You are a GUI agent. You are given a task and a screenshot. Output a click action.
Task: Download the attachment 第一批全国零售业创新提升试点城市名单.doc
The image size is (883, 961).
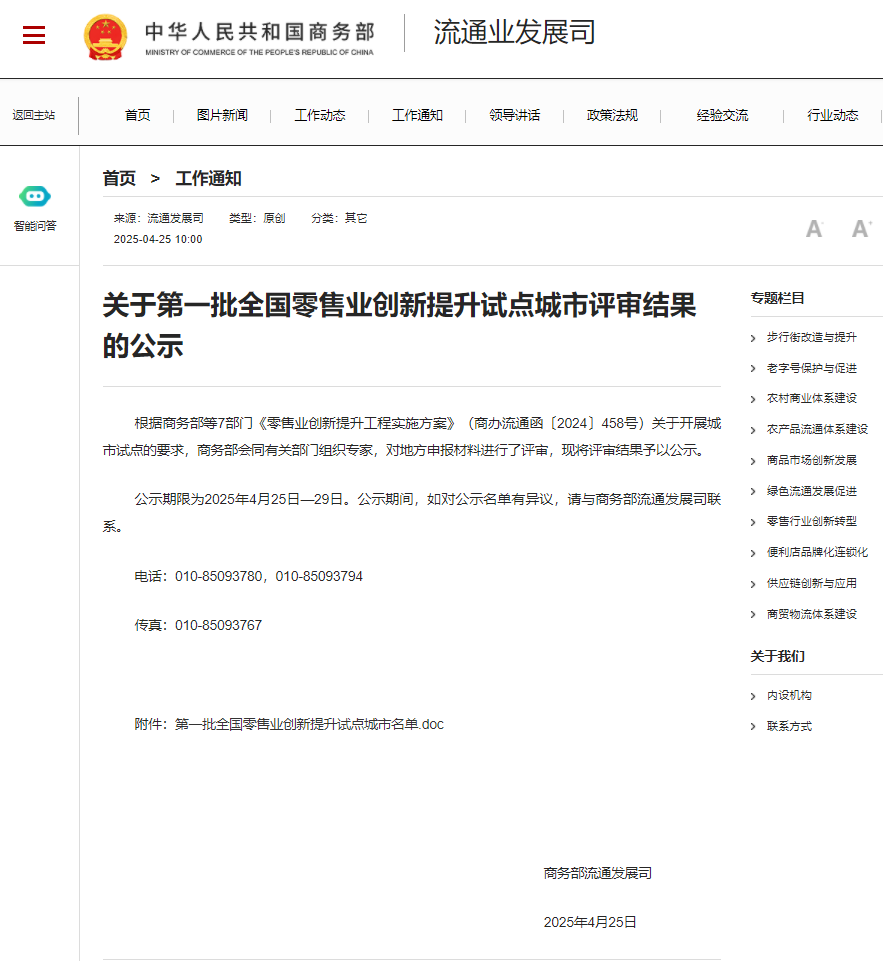(309, 724)
